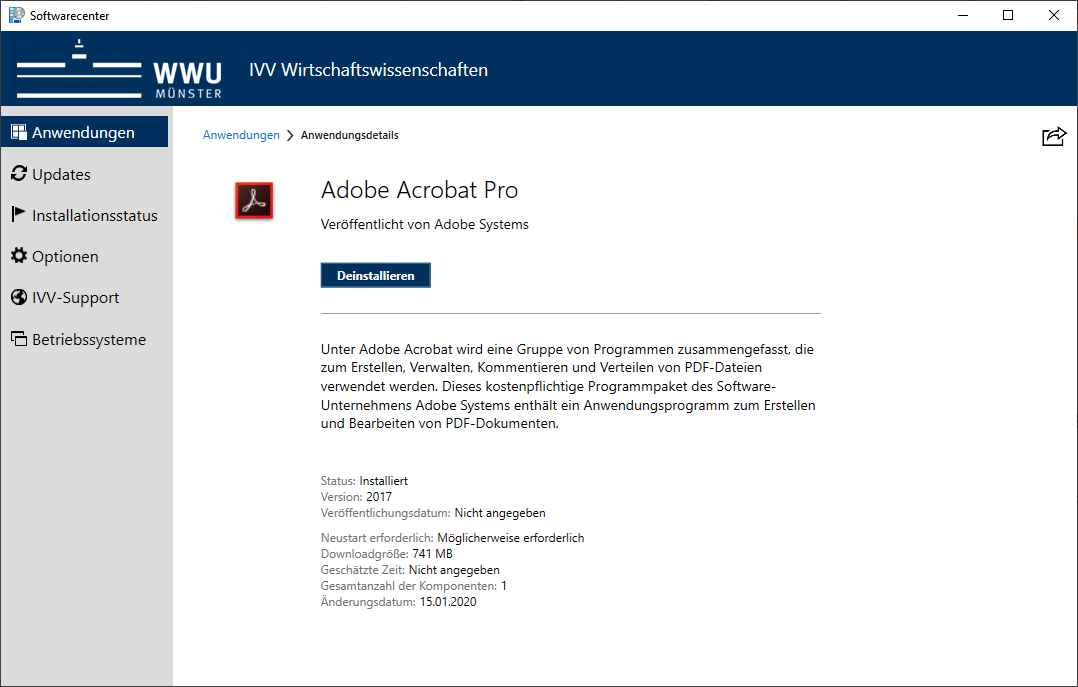
Task: Click the Adobe Acrobat description paragraph
Action: pos(569,386)
